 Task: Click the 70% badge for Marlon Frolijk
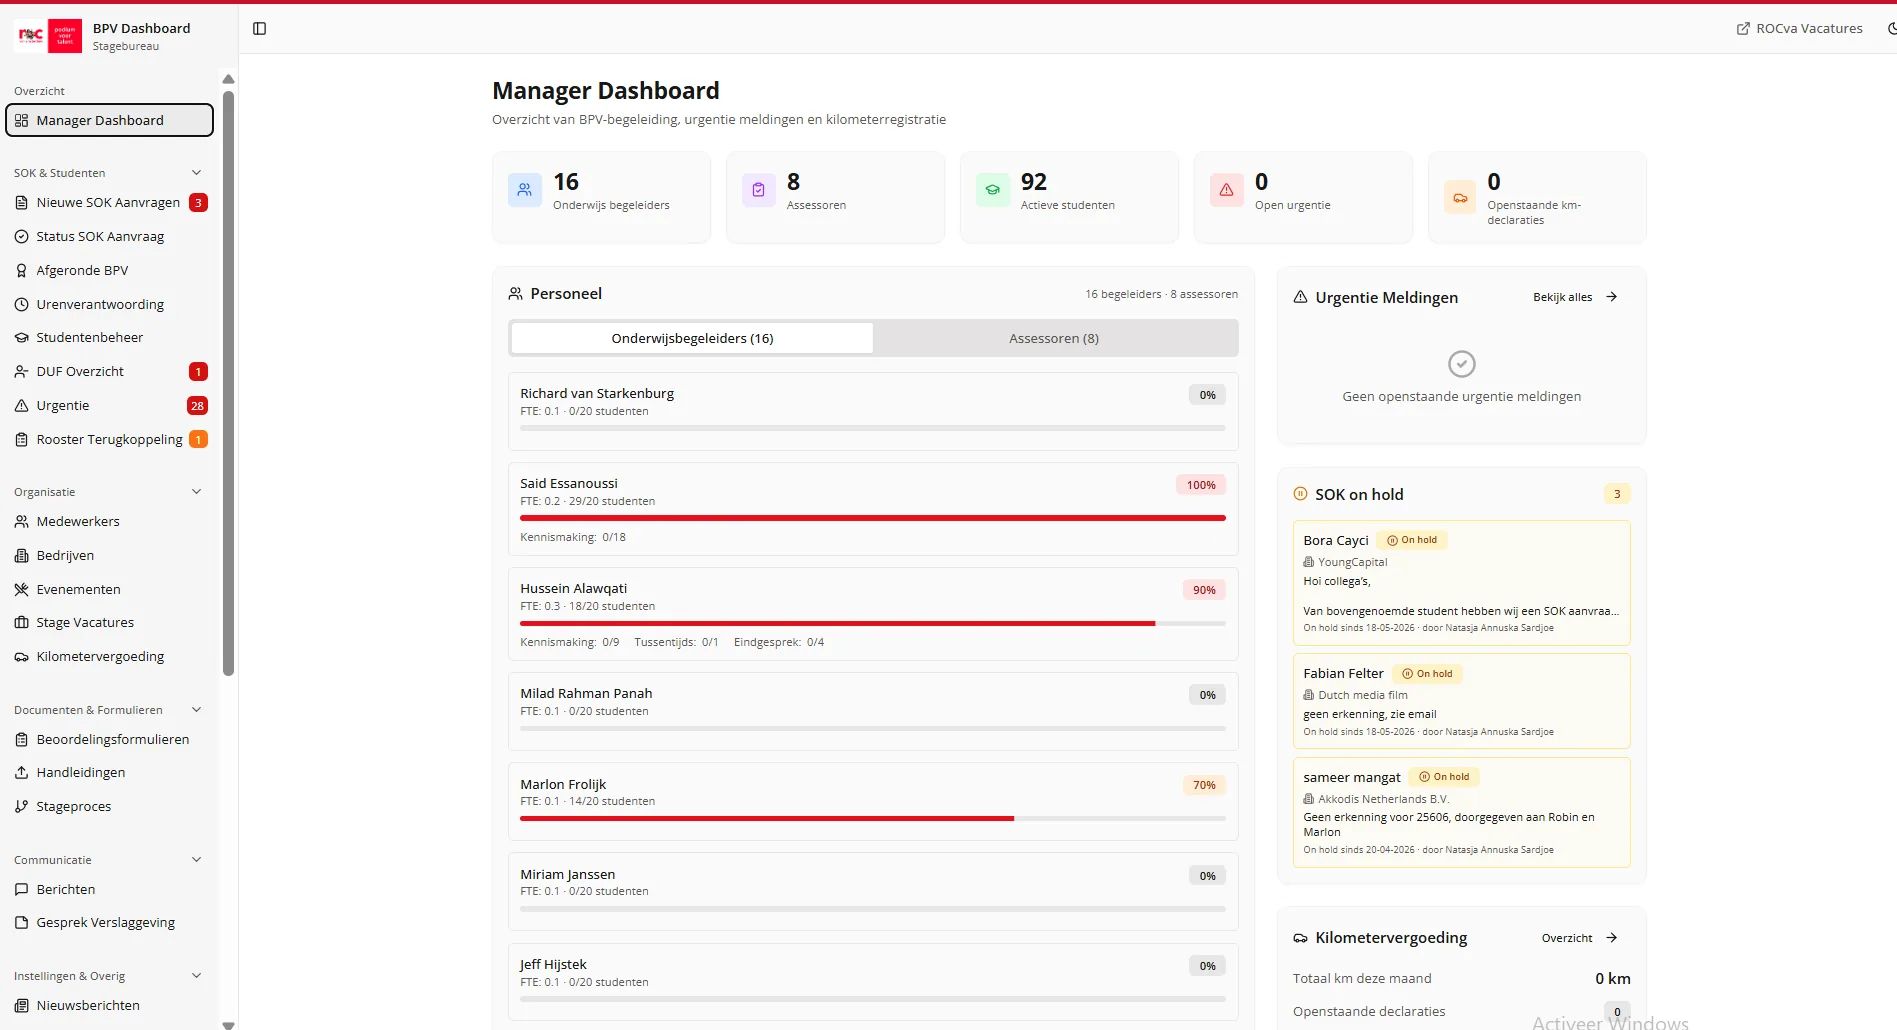[1204, 785]
